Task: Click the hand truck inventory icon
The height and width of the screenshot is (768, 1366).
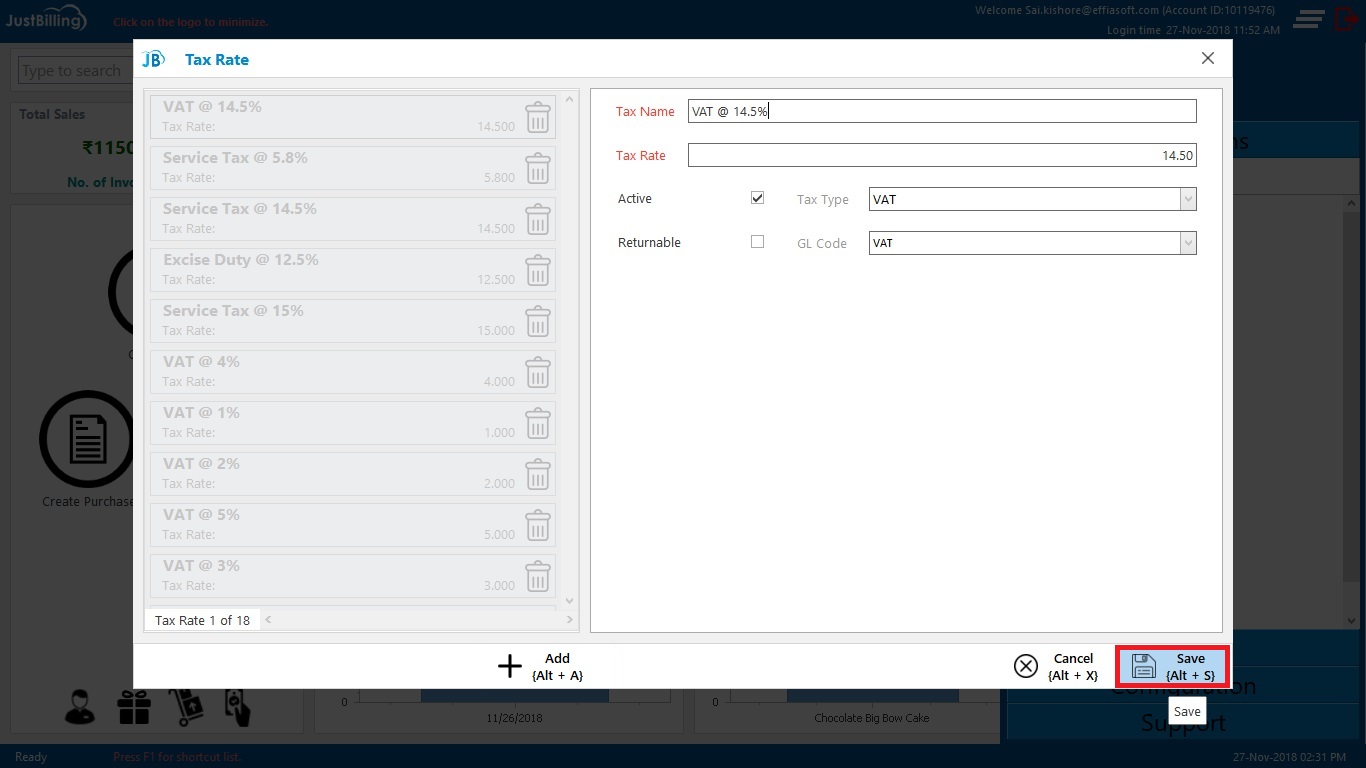Action: pos(185,707)
